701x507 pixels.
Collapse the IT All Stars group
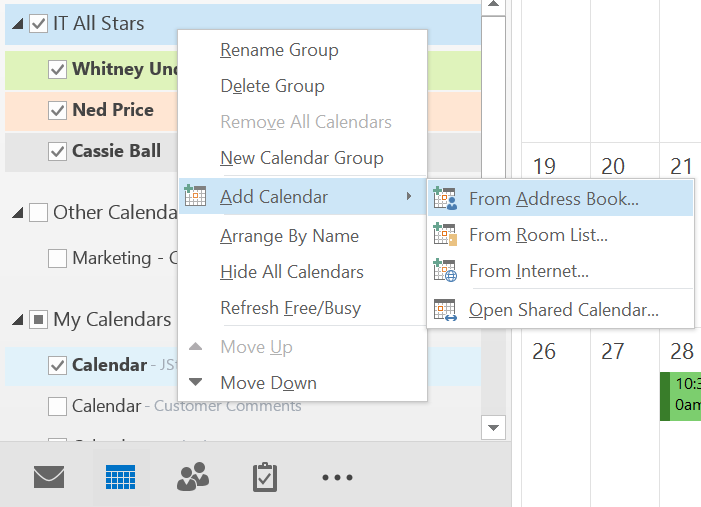pyautogui.click(x=18, y=24)
